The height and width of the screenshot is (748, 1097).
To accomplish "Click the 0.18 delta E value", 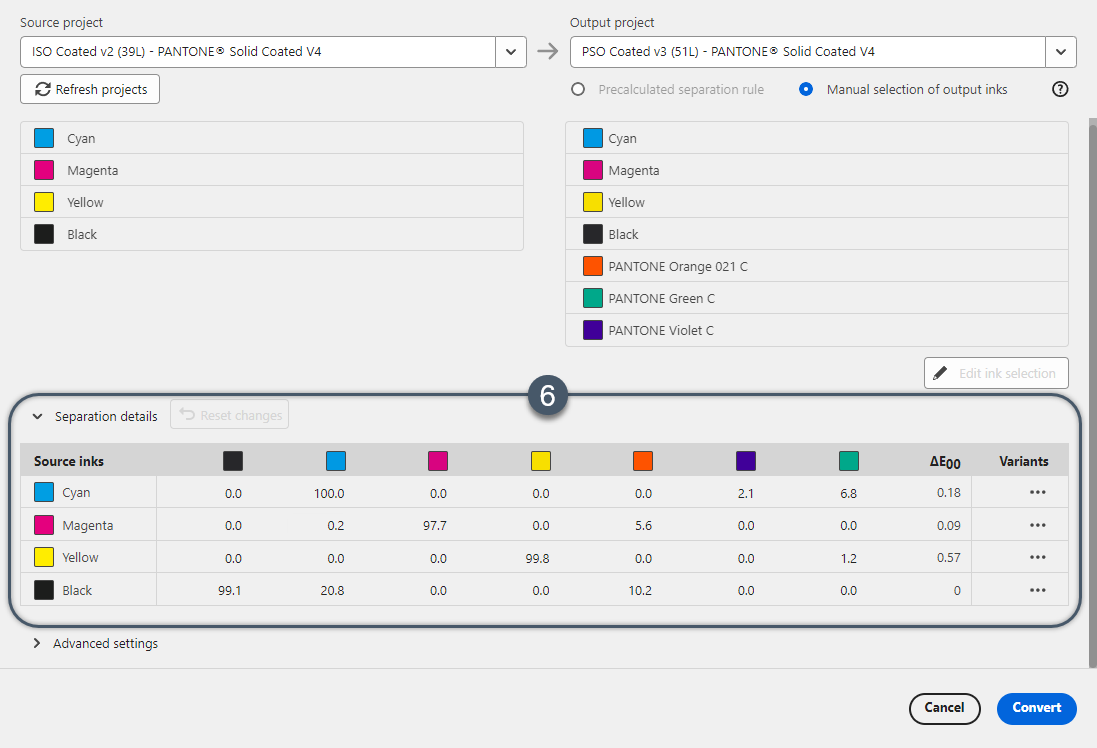I will pyautogui.click(x=949, y=493).
